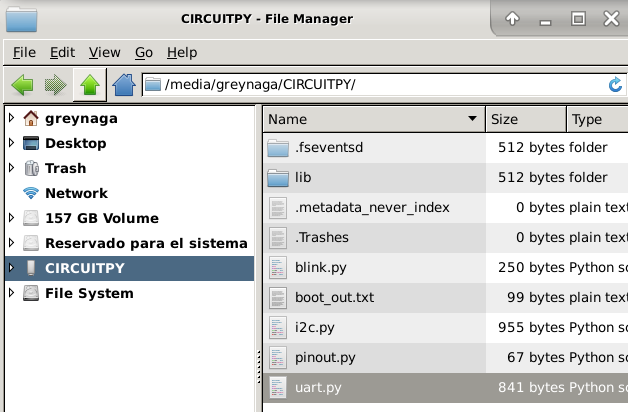Select the lib folder name
The width and height of the screenshot is (628, 412).
[303, 177]
